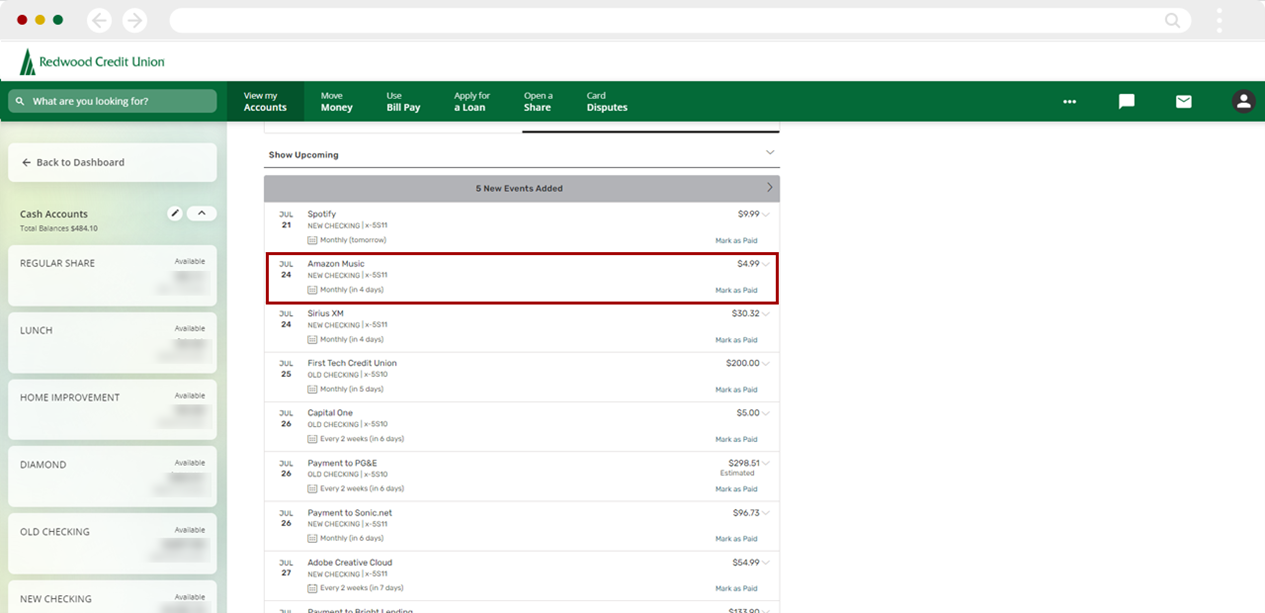Click the calendar icon in the Capital One row
Viewport: 1265px width, 613px height.
click(312, 439)
